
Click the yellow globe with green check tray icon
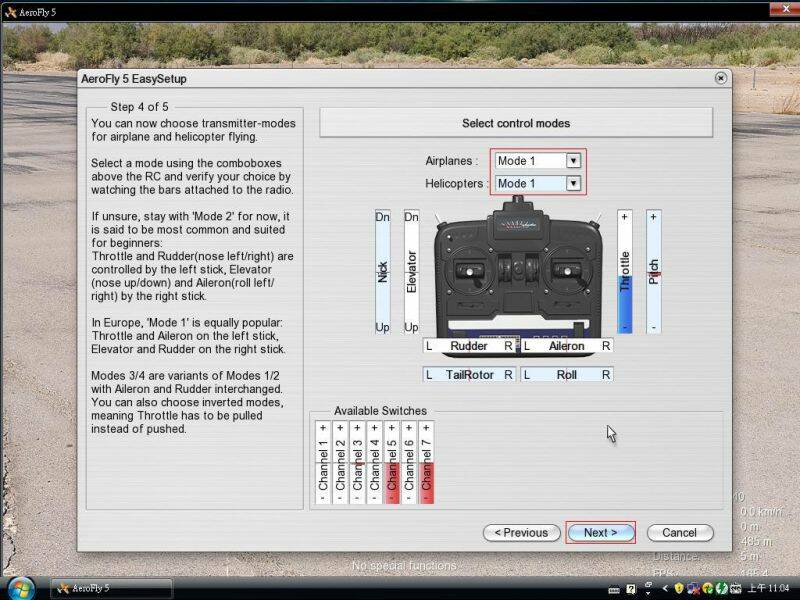pos(708,588)
